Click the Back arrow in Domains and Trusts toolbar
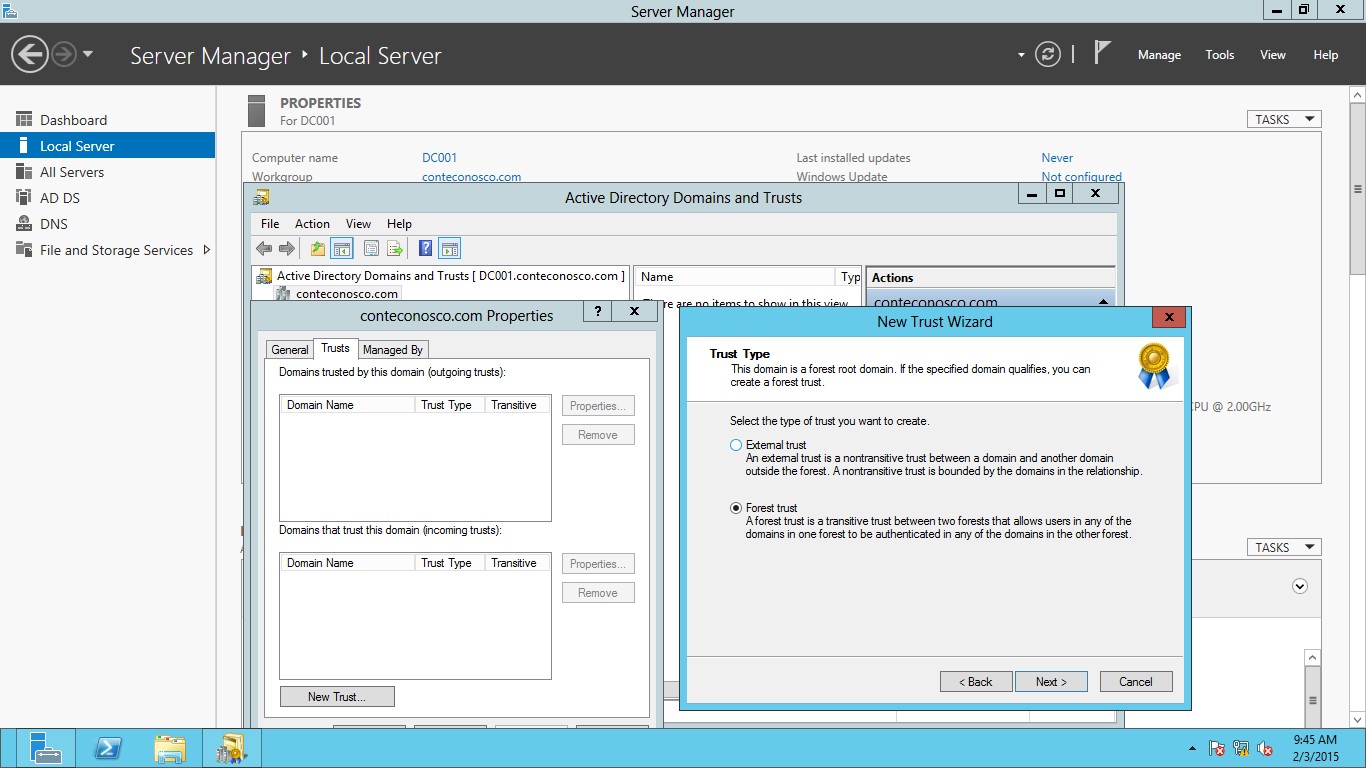The image size is (1366, 768). pos(264,248)
